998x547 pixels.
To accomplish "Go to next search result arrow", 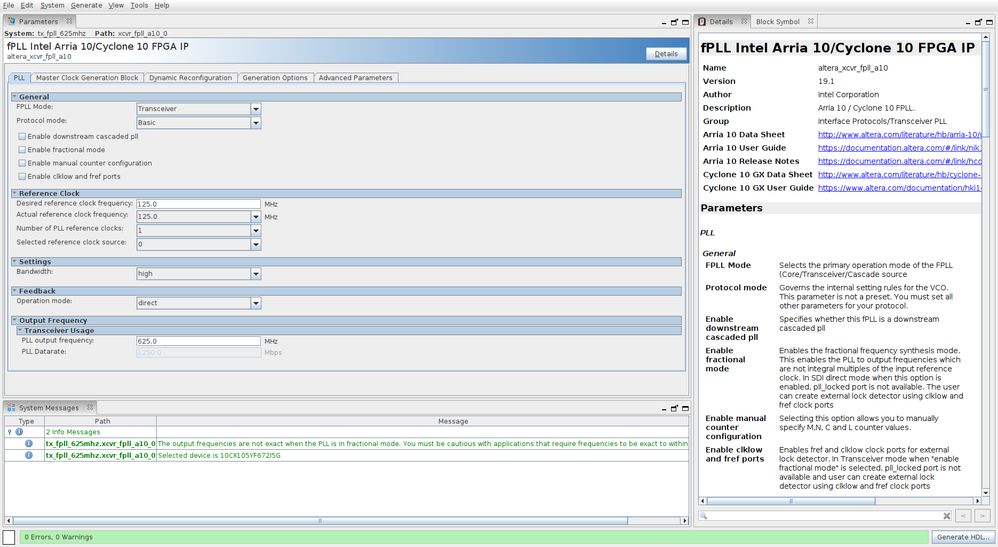I will 982,516.
